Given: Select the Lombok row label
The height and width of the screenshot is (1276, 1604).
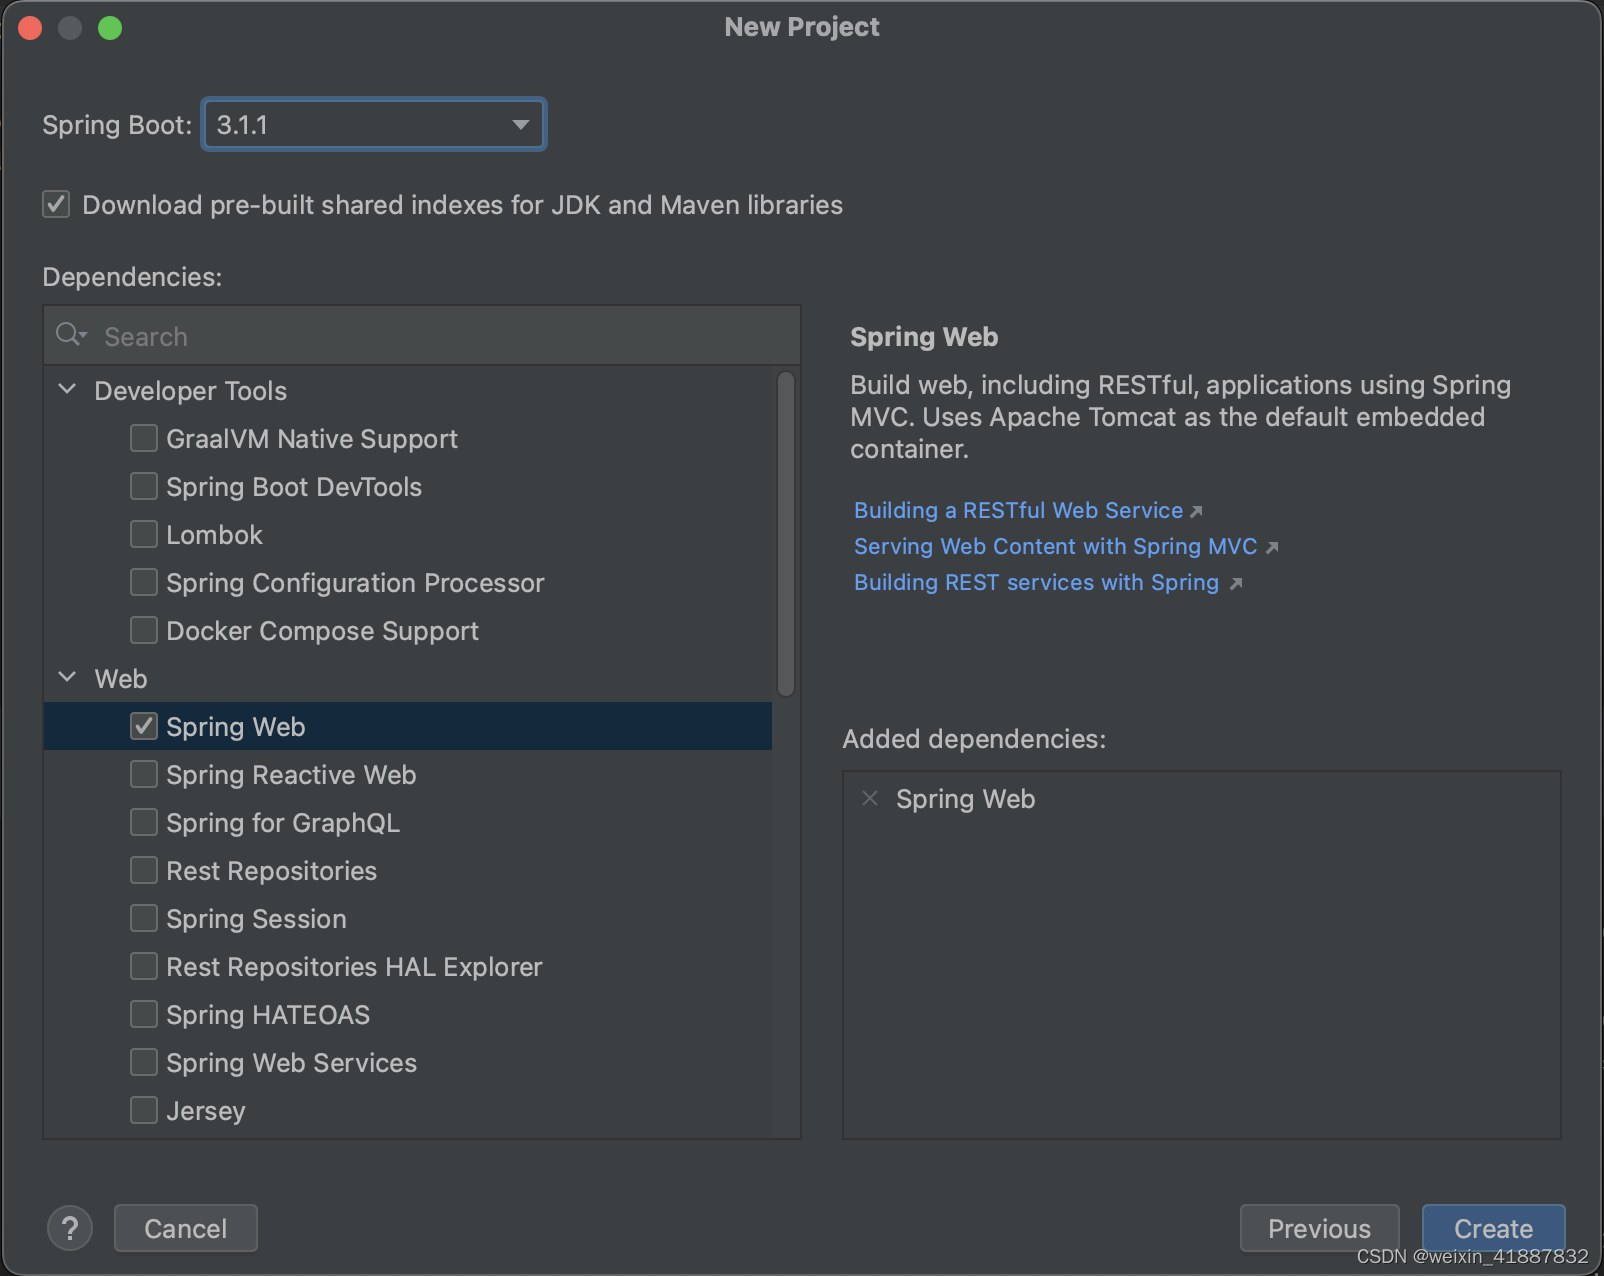Looking at the screenshot, I should point(214,535).
